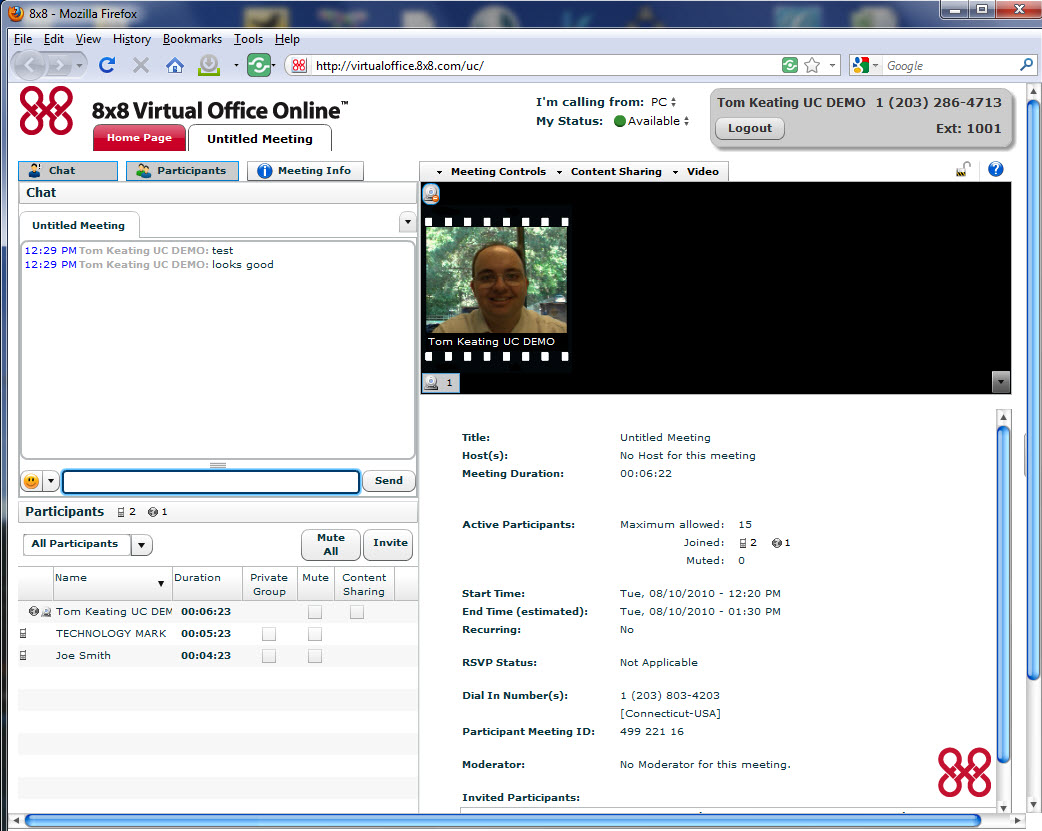Toggle Content Sharing checkbox for Tom Keating
Viewport: 1042px width, 831px height.
(356, 612)
